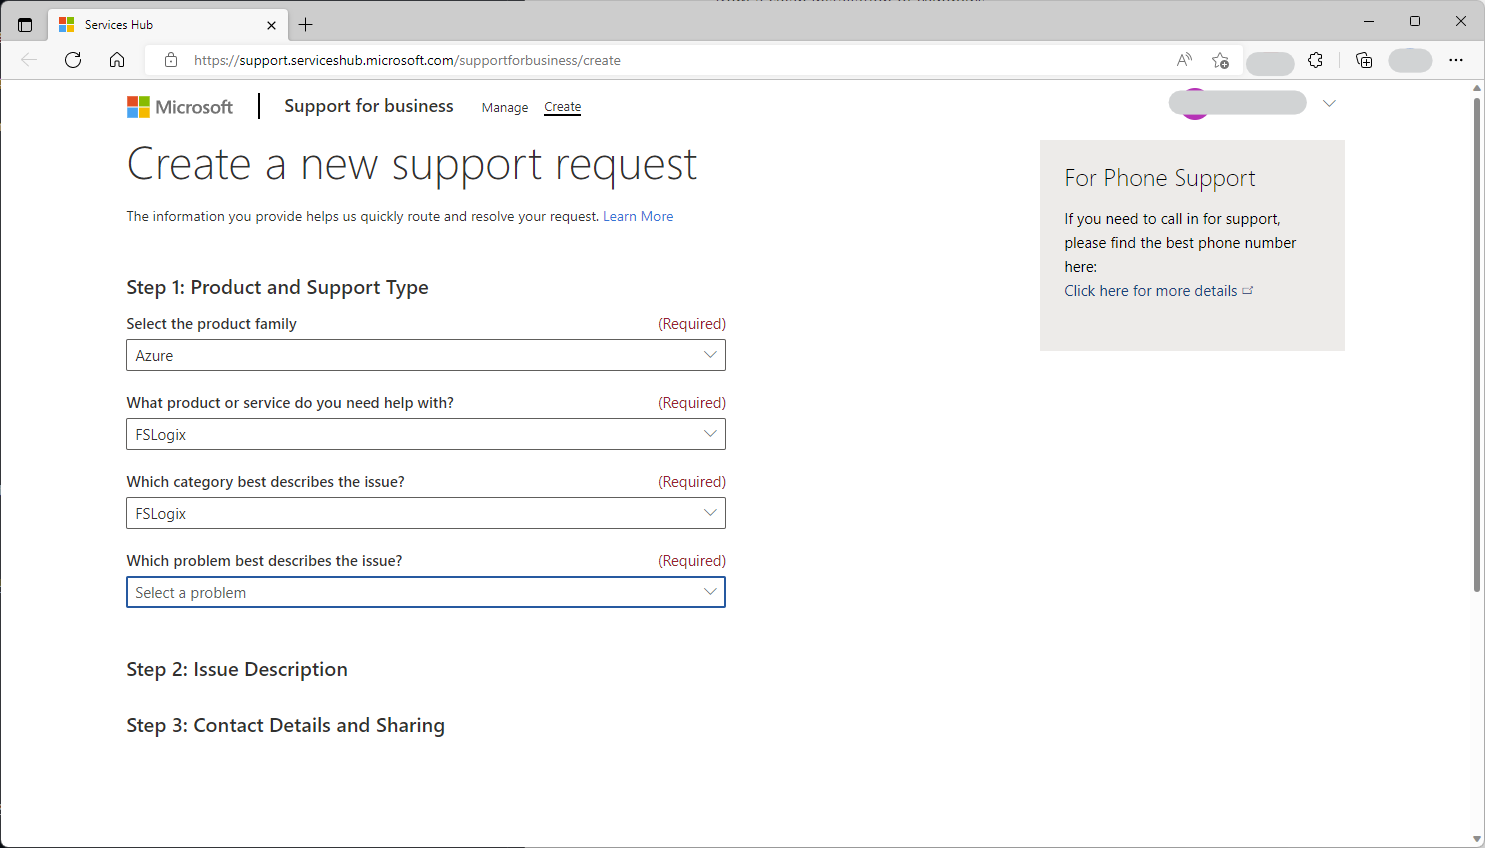Click the For Phone Support heading
The width and height of the screenshot is (1485, 848).
click(1160, 178)
